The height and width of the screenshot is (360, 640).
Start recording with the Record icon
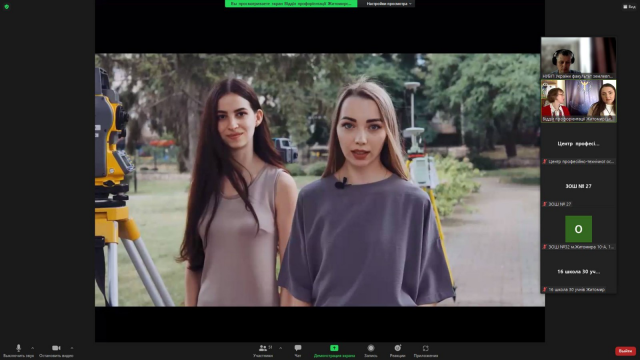tap(371, 350)
